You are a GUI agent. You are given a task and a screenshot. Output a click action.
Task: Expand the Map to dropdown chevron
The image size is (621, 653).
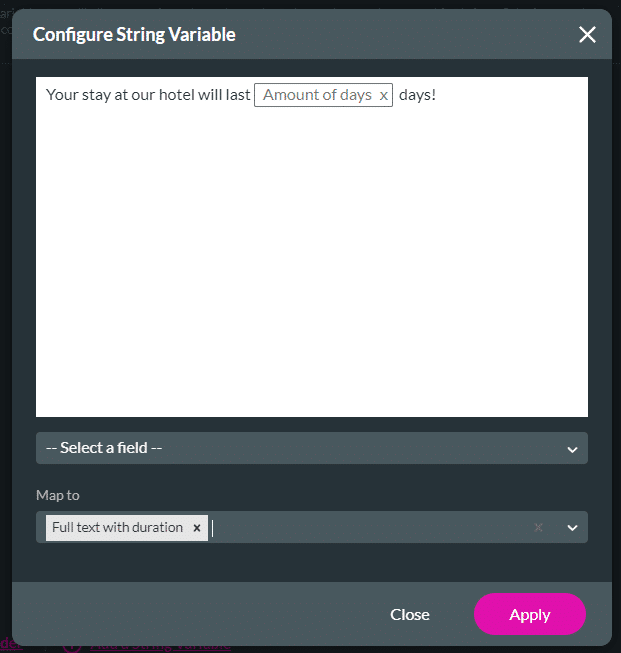coord(573,528)
